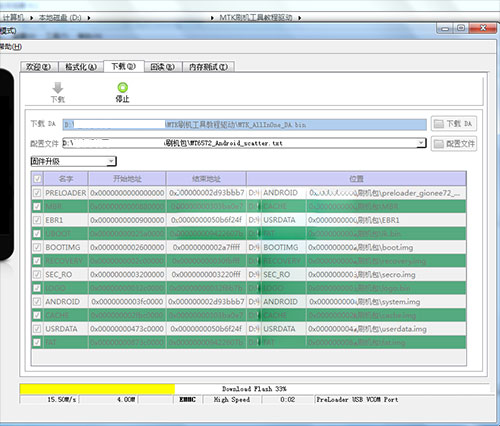Click the yellow Download Flash progress bar
500x426 pixels.
97,389
